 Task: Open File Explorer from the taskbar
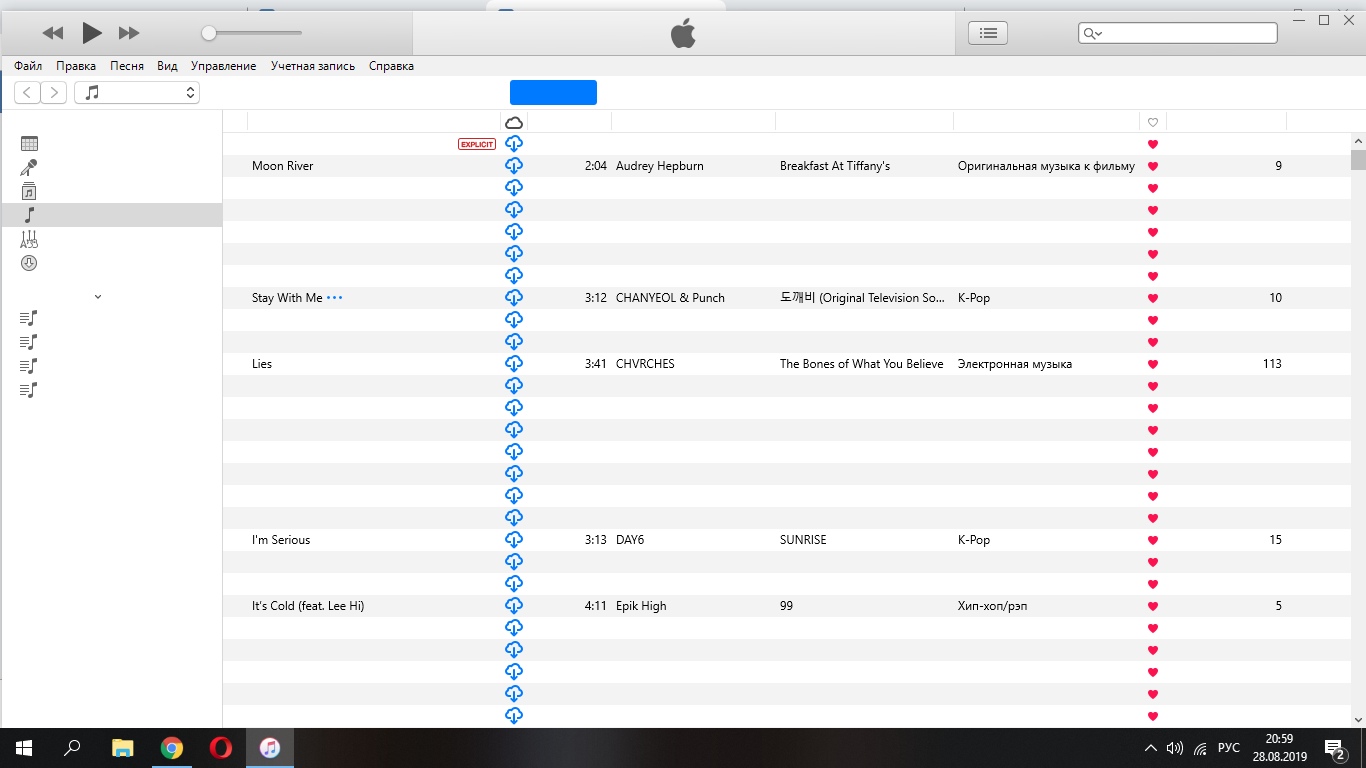122,748
